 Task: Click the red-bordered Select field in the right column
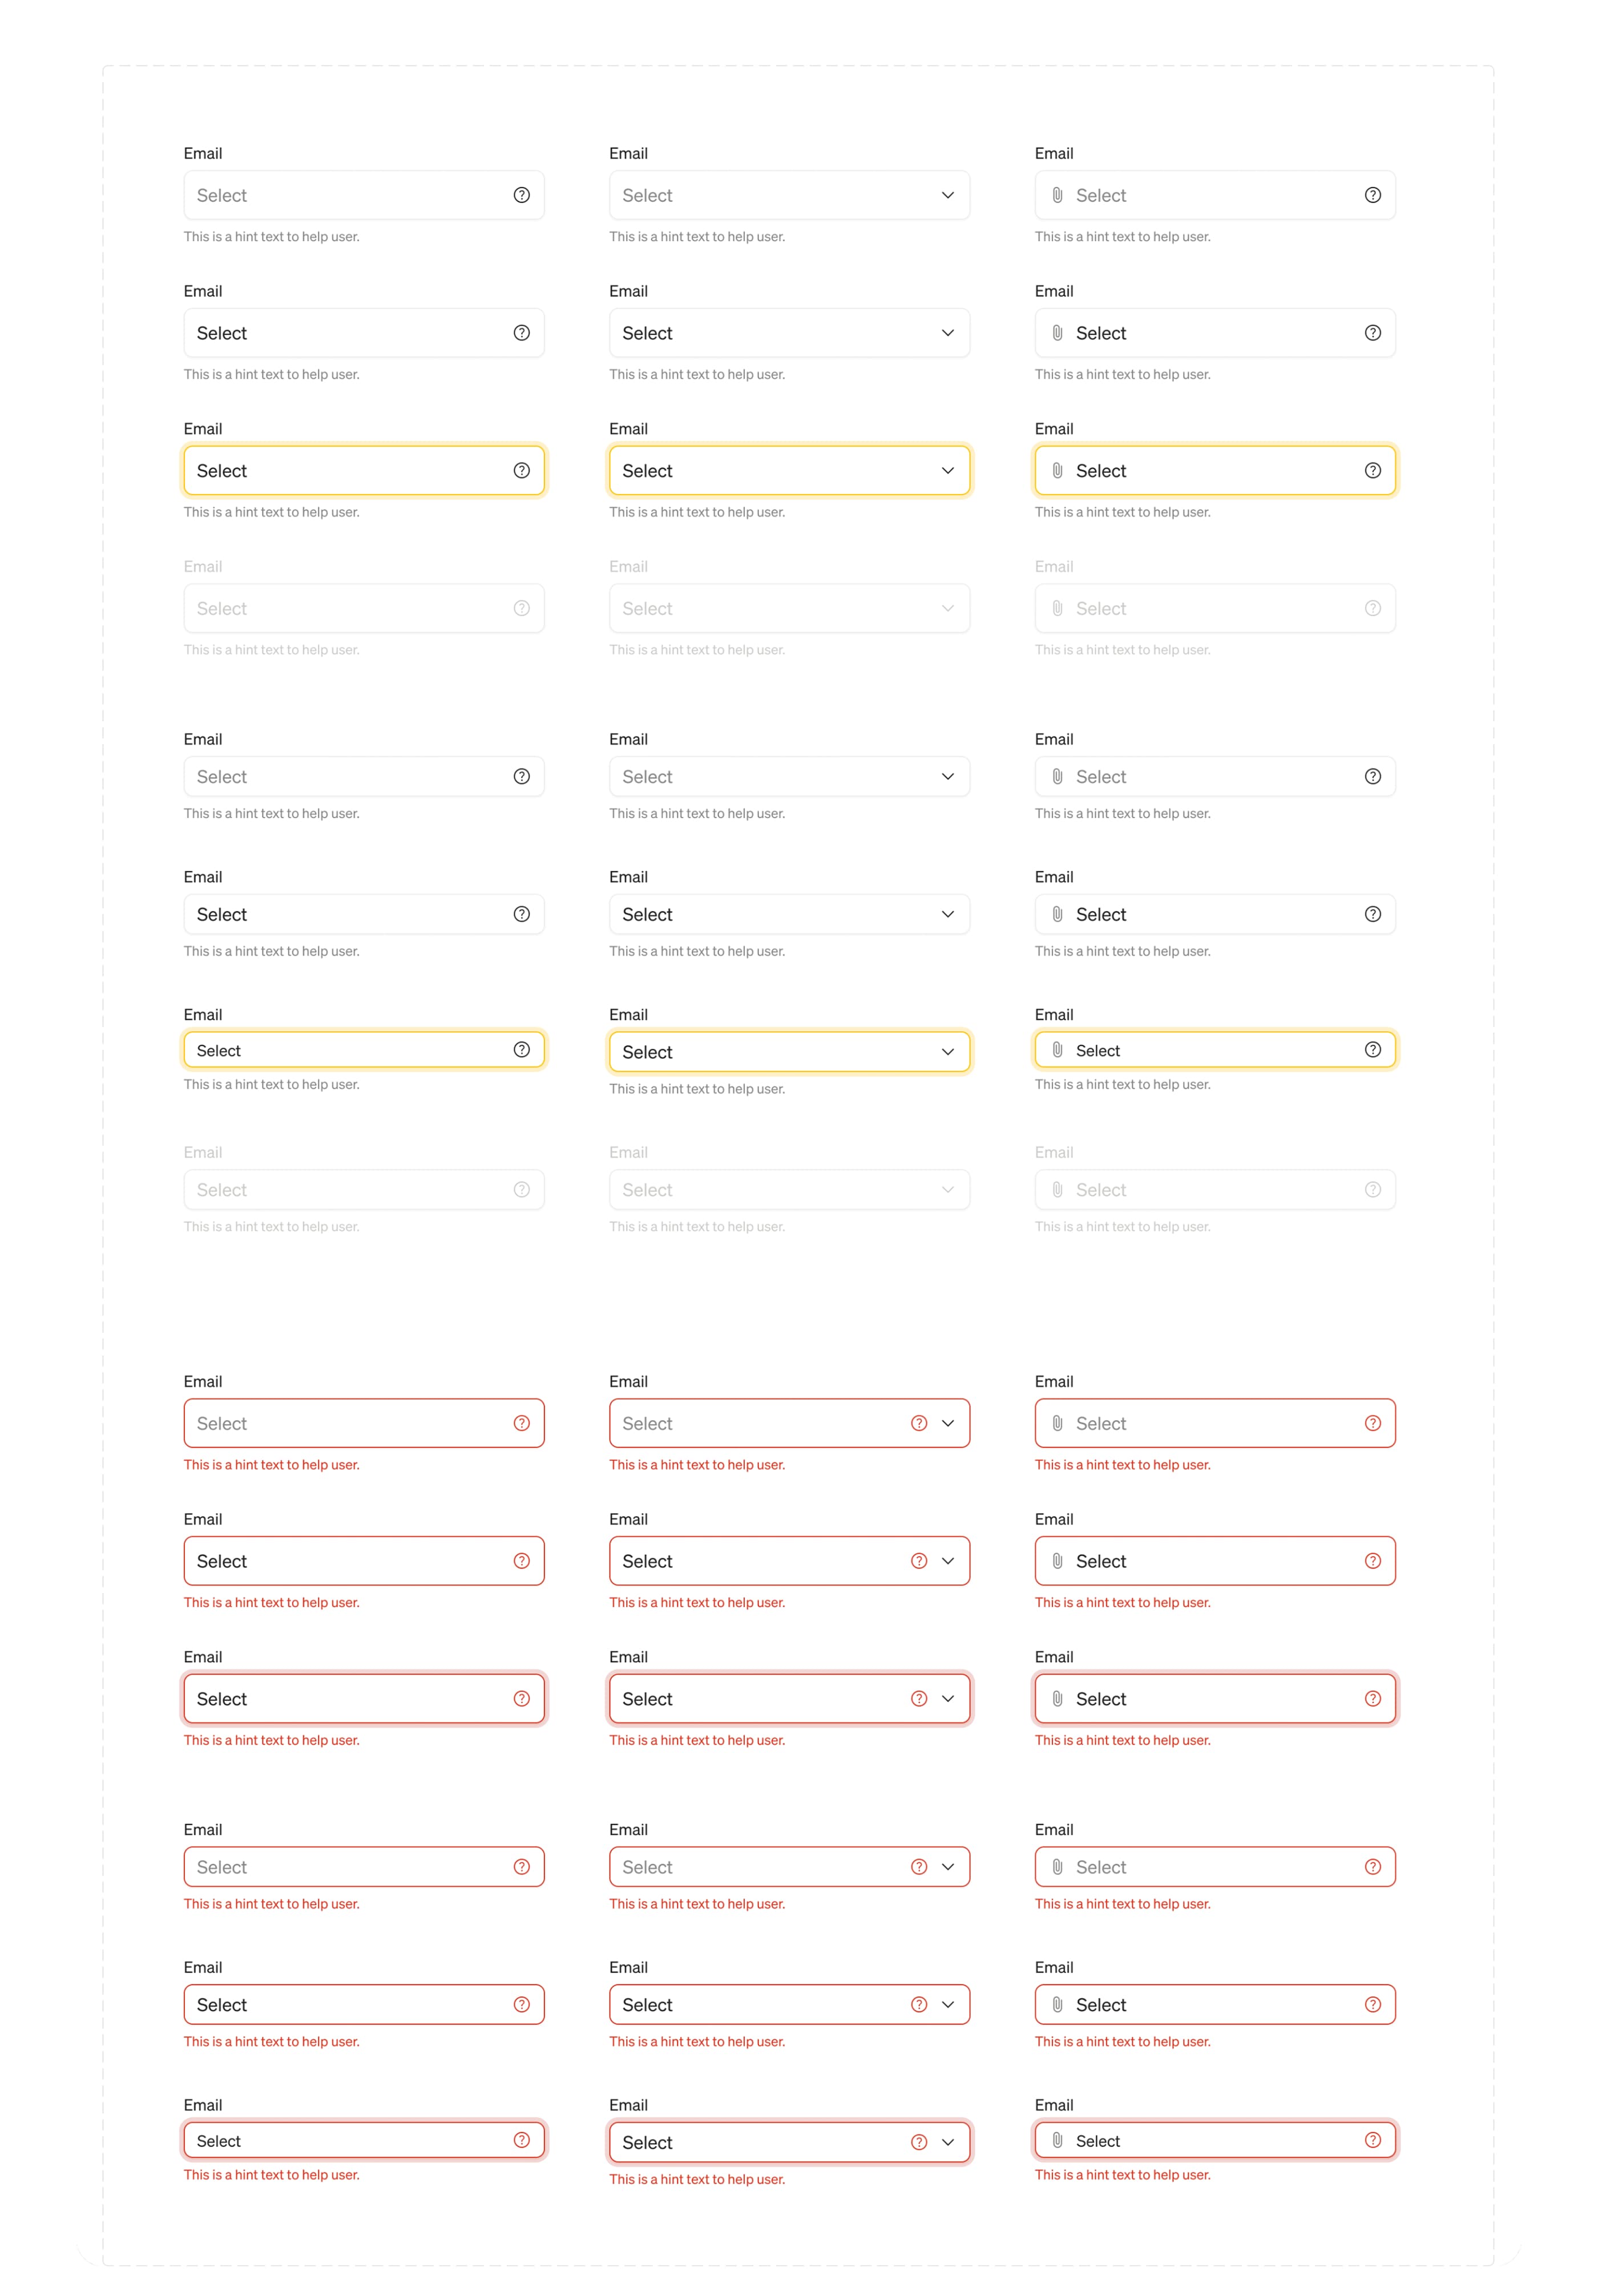[1214, 1422]
